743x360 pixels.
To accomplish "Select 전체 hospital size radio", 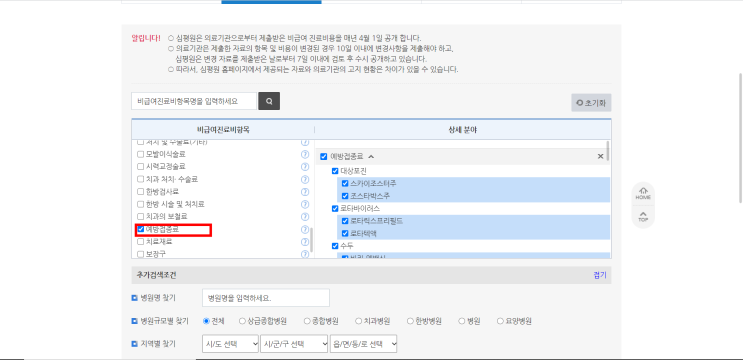I will (206, 321).
